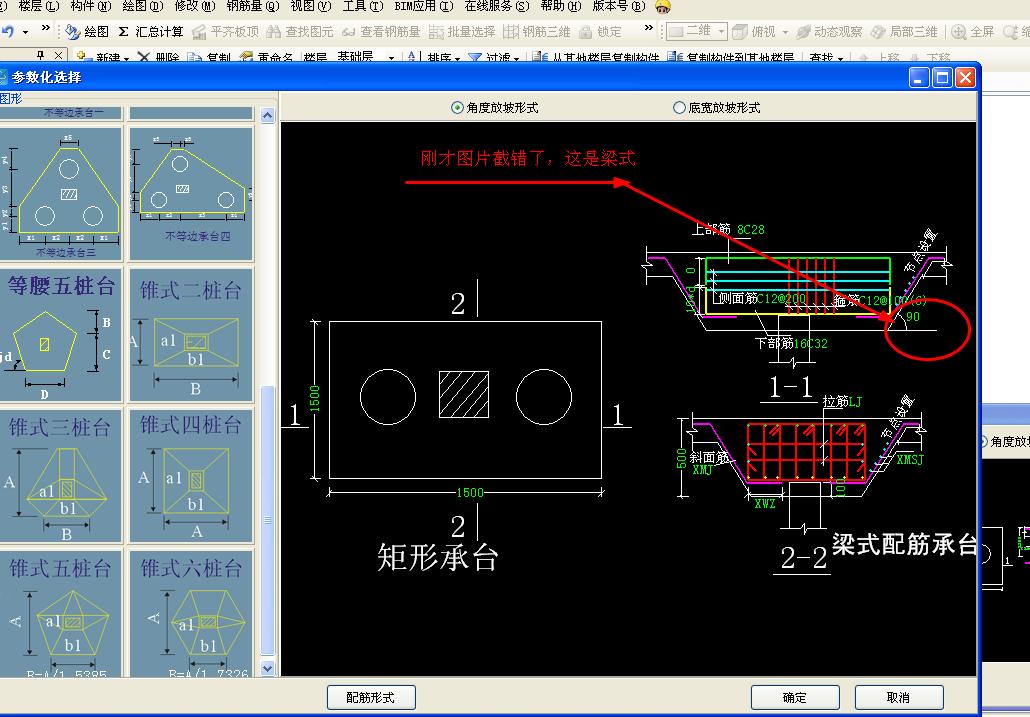
Task: Cancel with the 取消 button
Action: [899, 697]
